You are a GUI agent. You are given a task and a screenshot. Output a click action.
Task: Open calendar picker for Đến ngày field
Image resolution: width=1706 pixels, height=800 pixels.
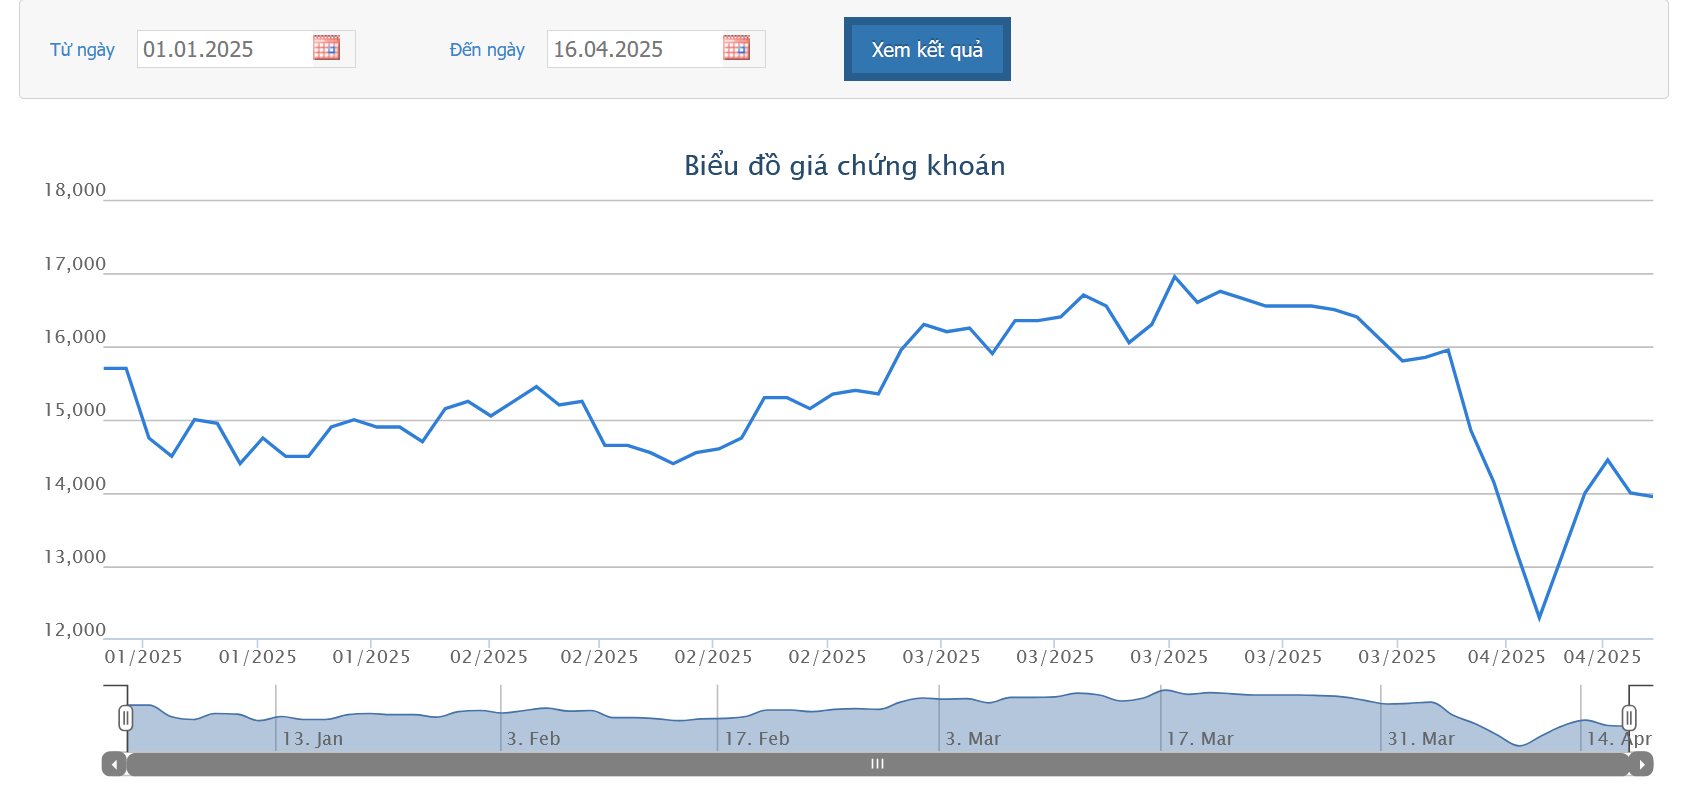click(x=736, y=48)
